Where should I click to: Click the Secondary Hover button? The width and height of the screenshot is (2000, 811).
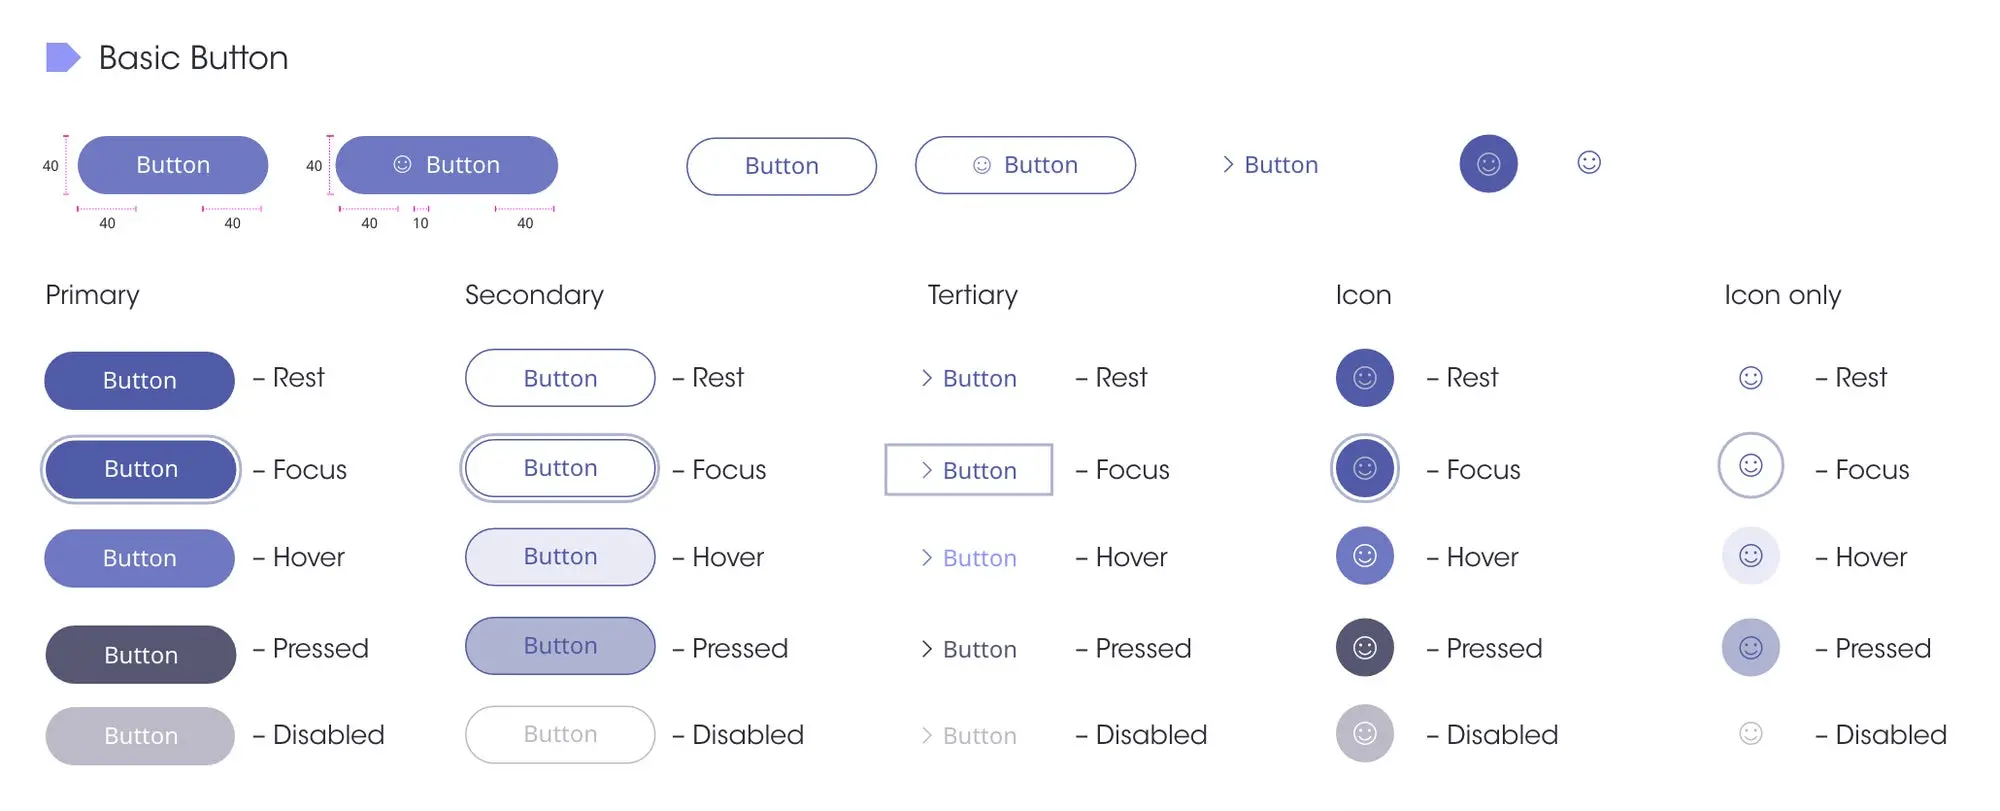(560, 557)
